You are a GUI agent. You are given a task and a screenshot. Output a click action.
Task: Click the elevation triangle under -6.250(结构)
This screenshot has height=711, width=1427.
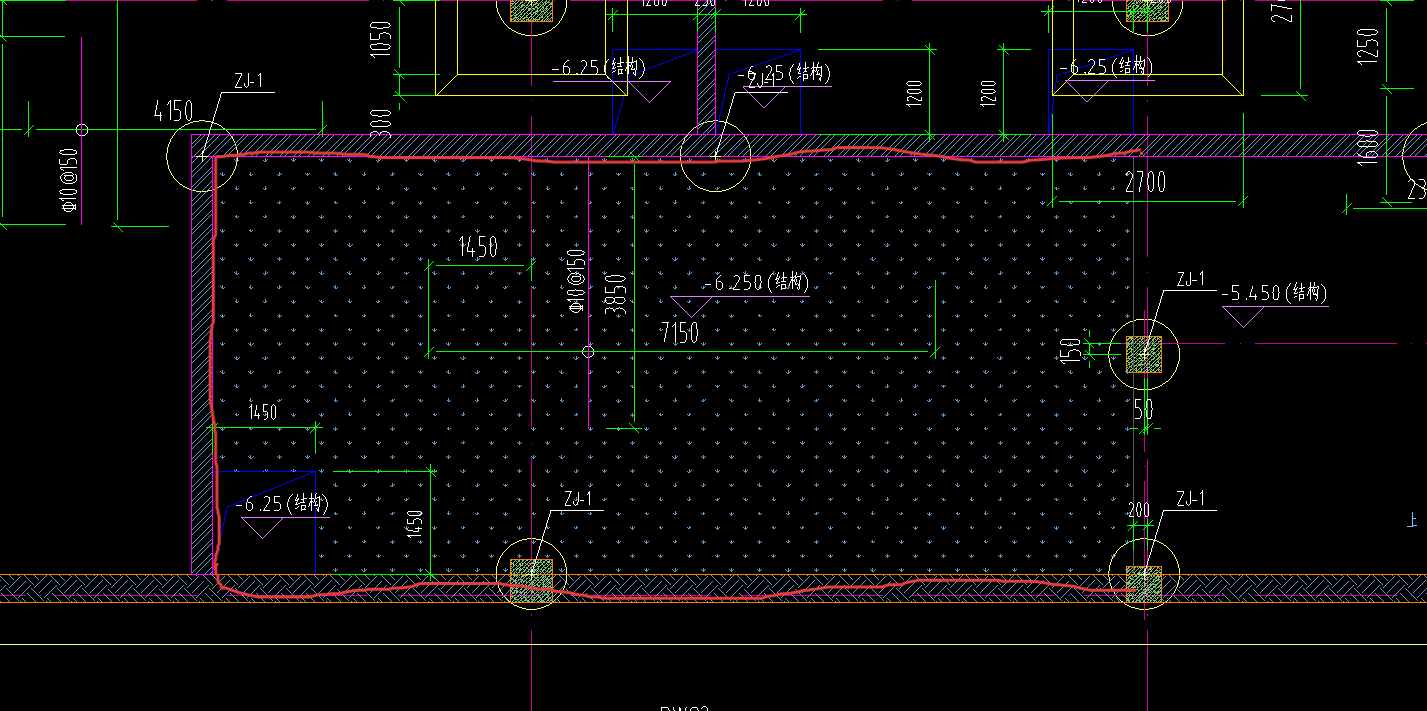[690, 307]
